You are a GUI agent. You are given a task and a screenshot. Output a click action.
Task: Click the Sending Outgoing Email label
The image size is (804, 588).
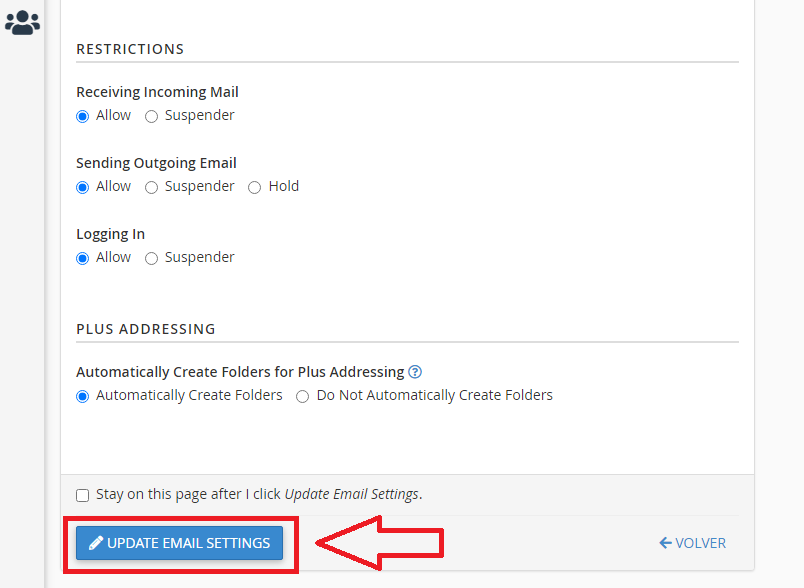(x=156, y=163)
